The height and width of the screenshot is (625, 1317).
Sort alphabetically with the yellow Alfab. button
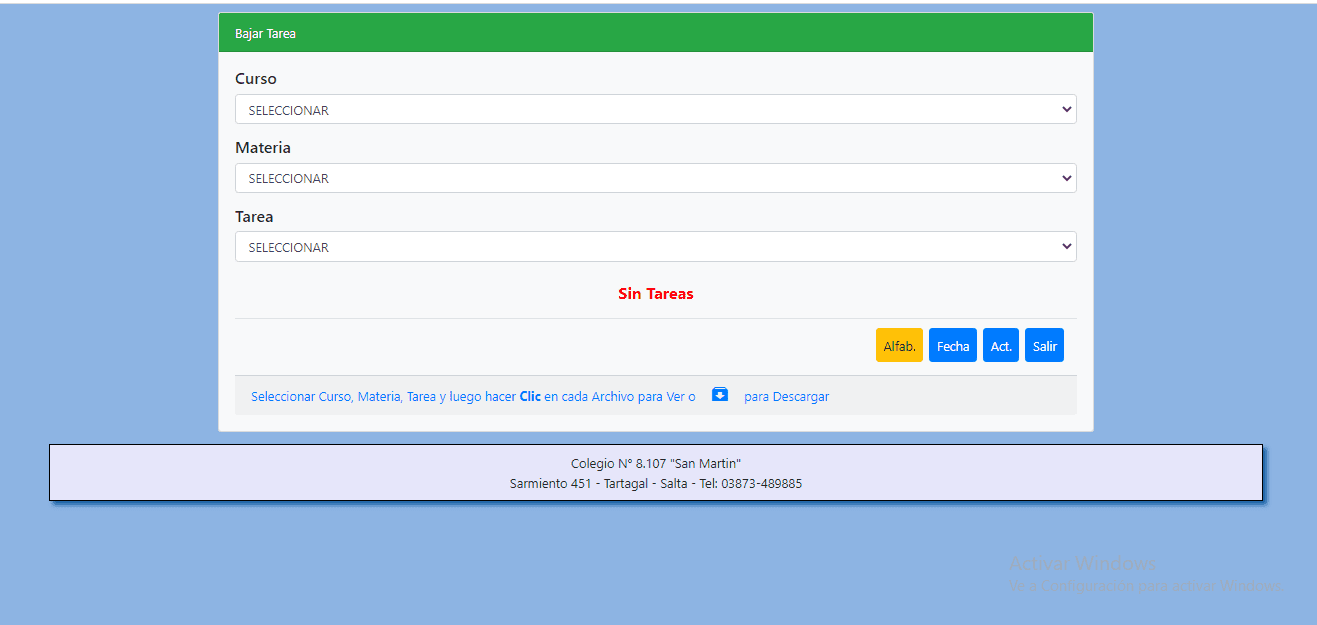tap(899, 346)
